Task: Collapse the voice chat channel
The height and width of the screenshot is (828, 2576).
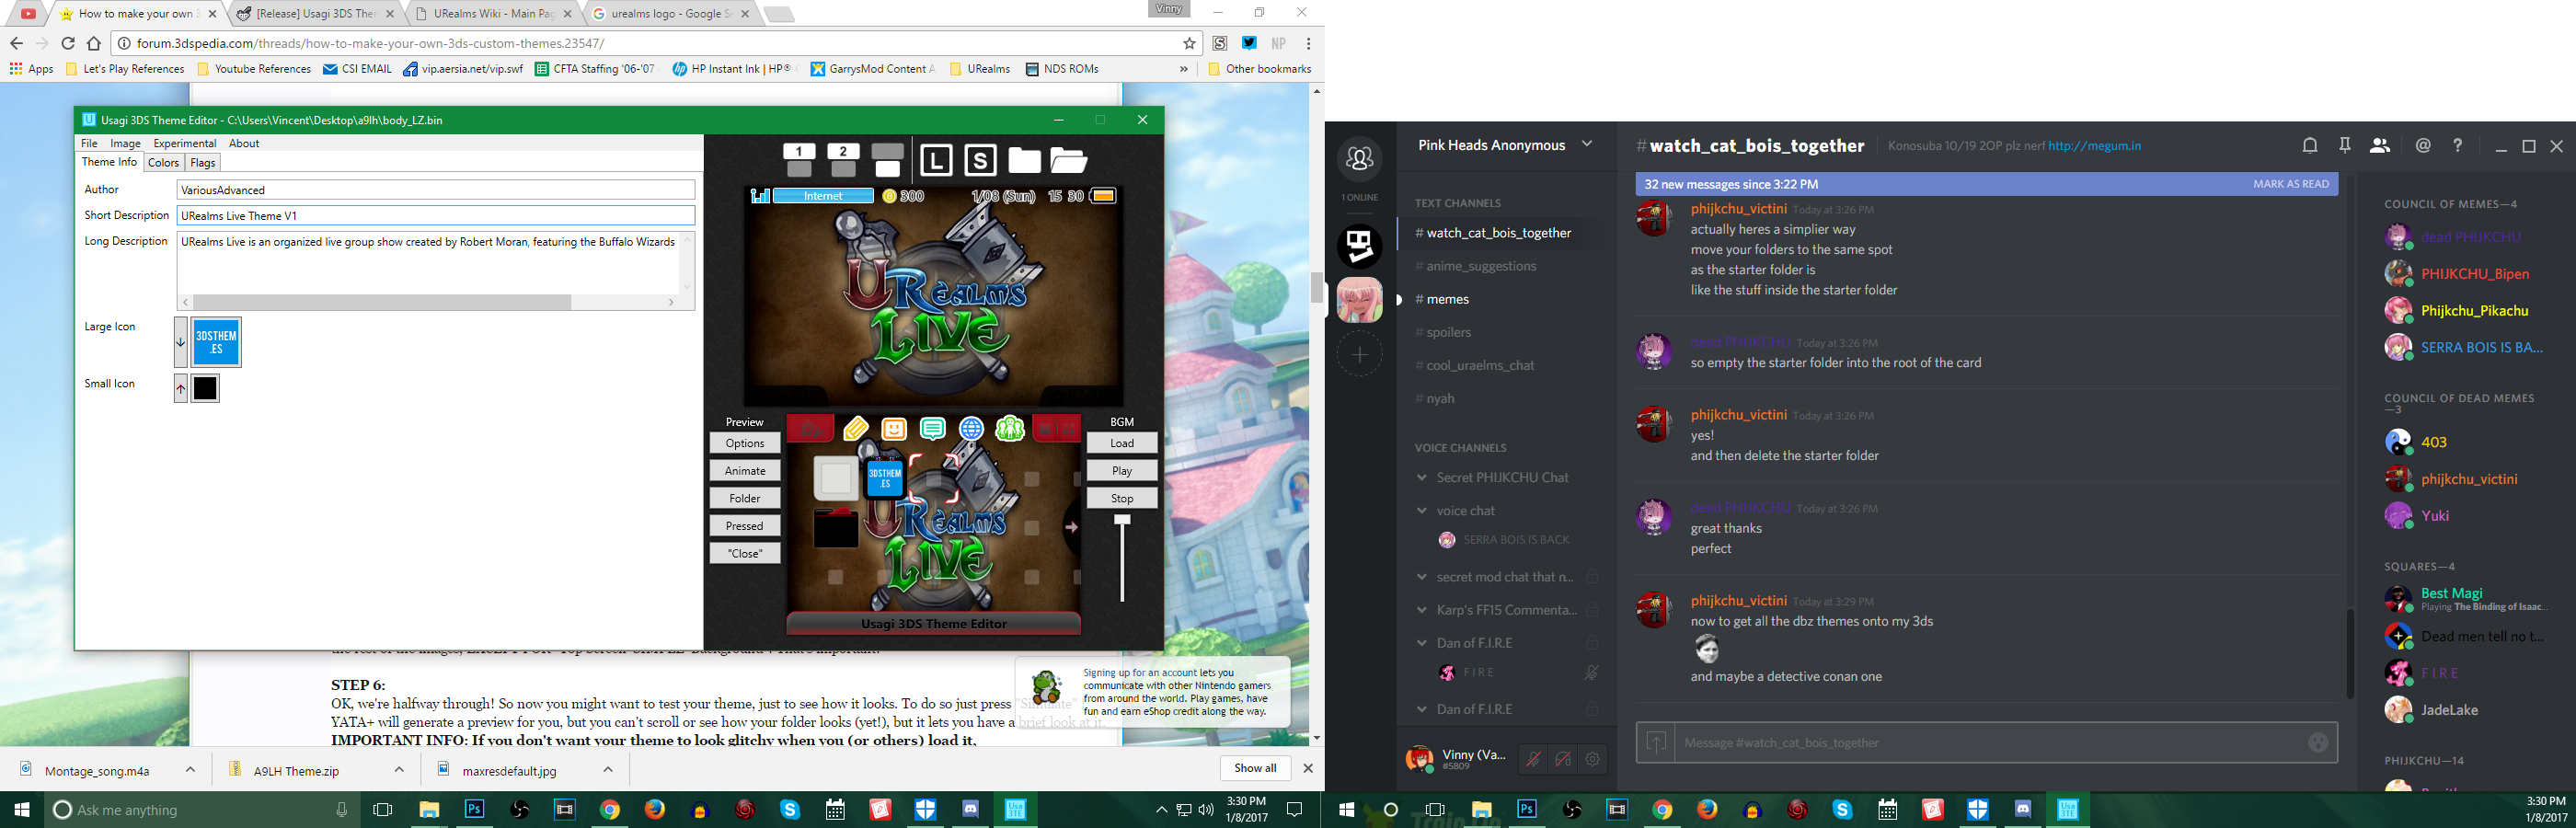Action: click(x=1422, y=511)
